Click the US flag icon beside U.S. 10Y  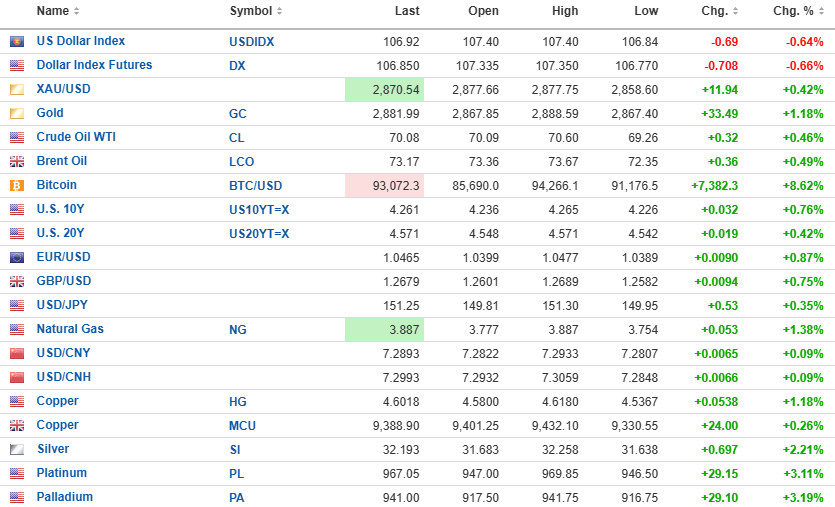point(17,209)
